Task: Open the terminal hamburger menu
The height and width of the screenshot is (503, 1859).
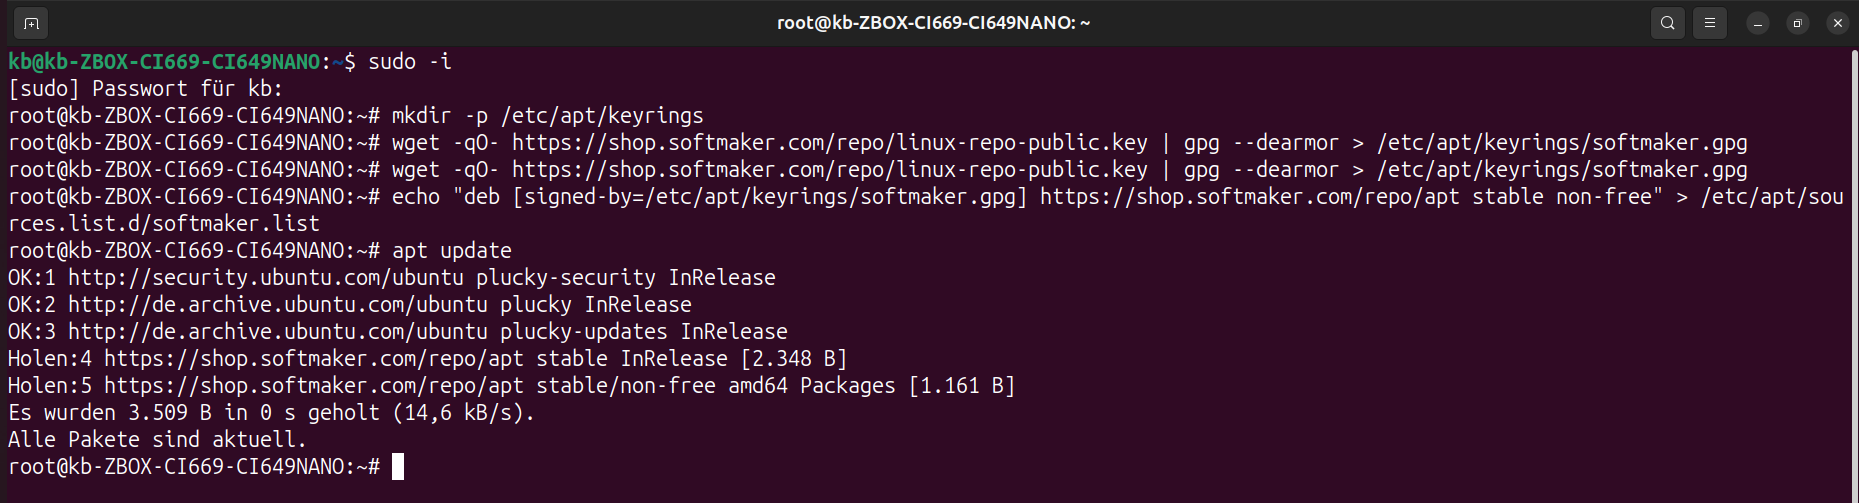Action: click(x=1710, y=23)
